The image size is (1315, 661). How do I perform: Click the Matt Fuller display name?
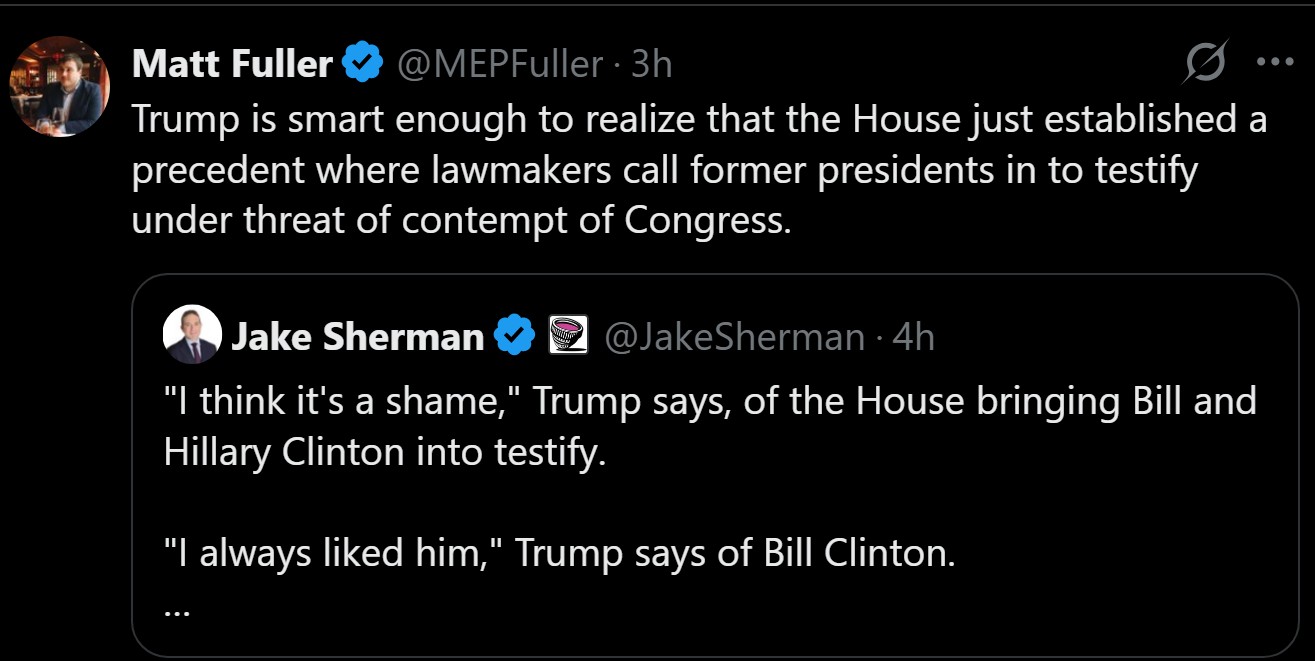[x=231, y=65]
